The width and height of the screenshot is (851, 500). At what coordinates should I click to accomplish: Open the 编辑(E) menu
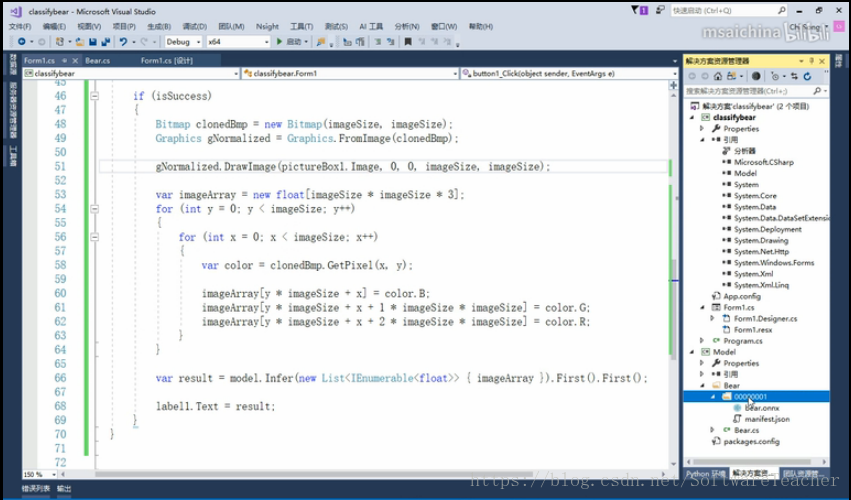[54, 26]
